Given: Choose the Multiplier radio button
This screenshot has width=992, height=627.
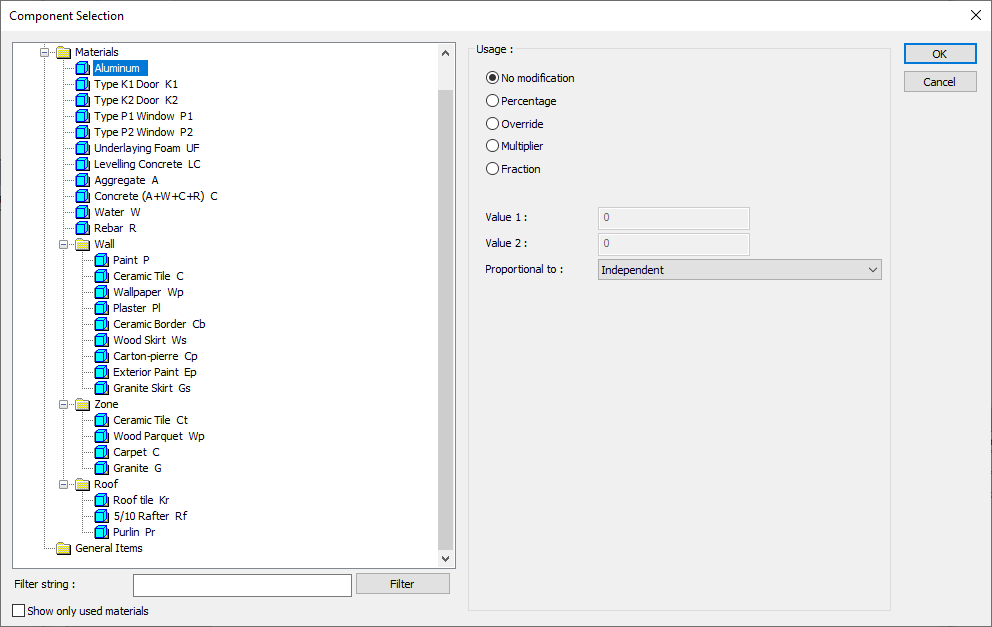Looking at the screenshot, I should pyautogui.click(x=492, y=146).
